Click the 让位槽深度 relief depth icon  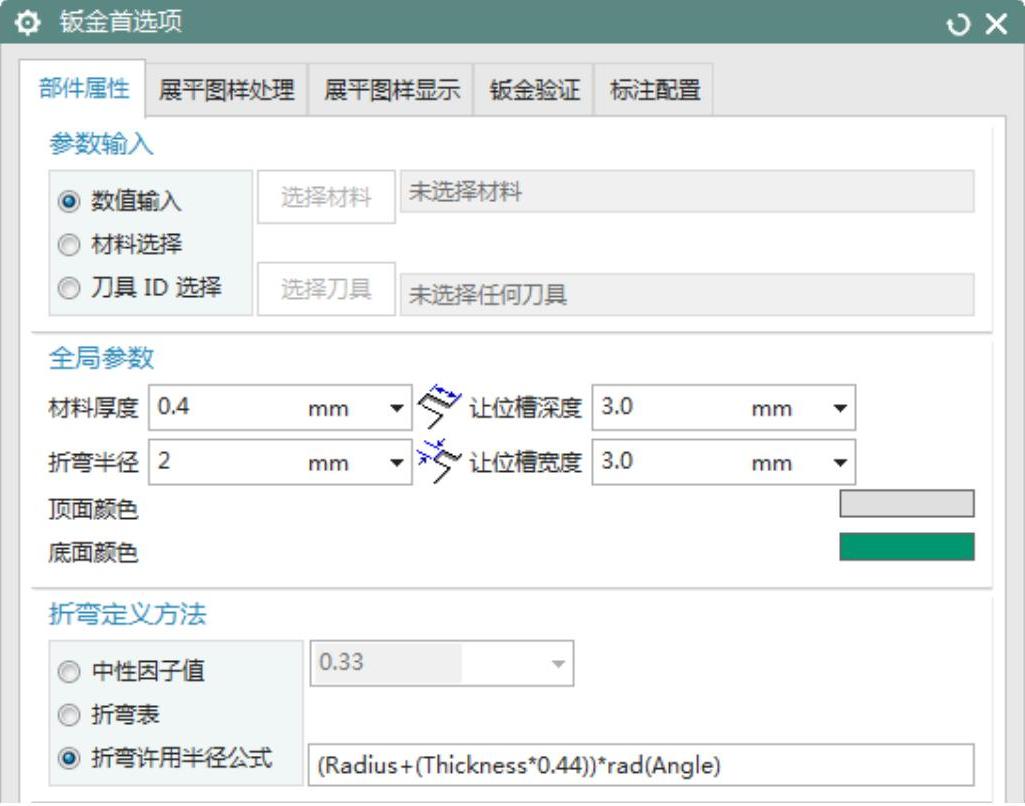point(439,407)
